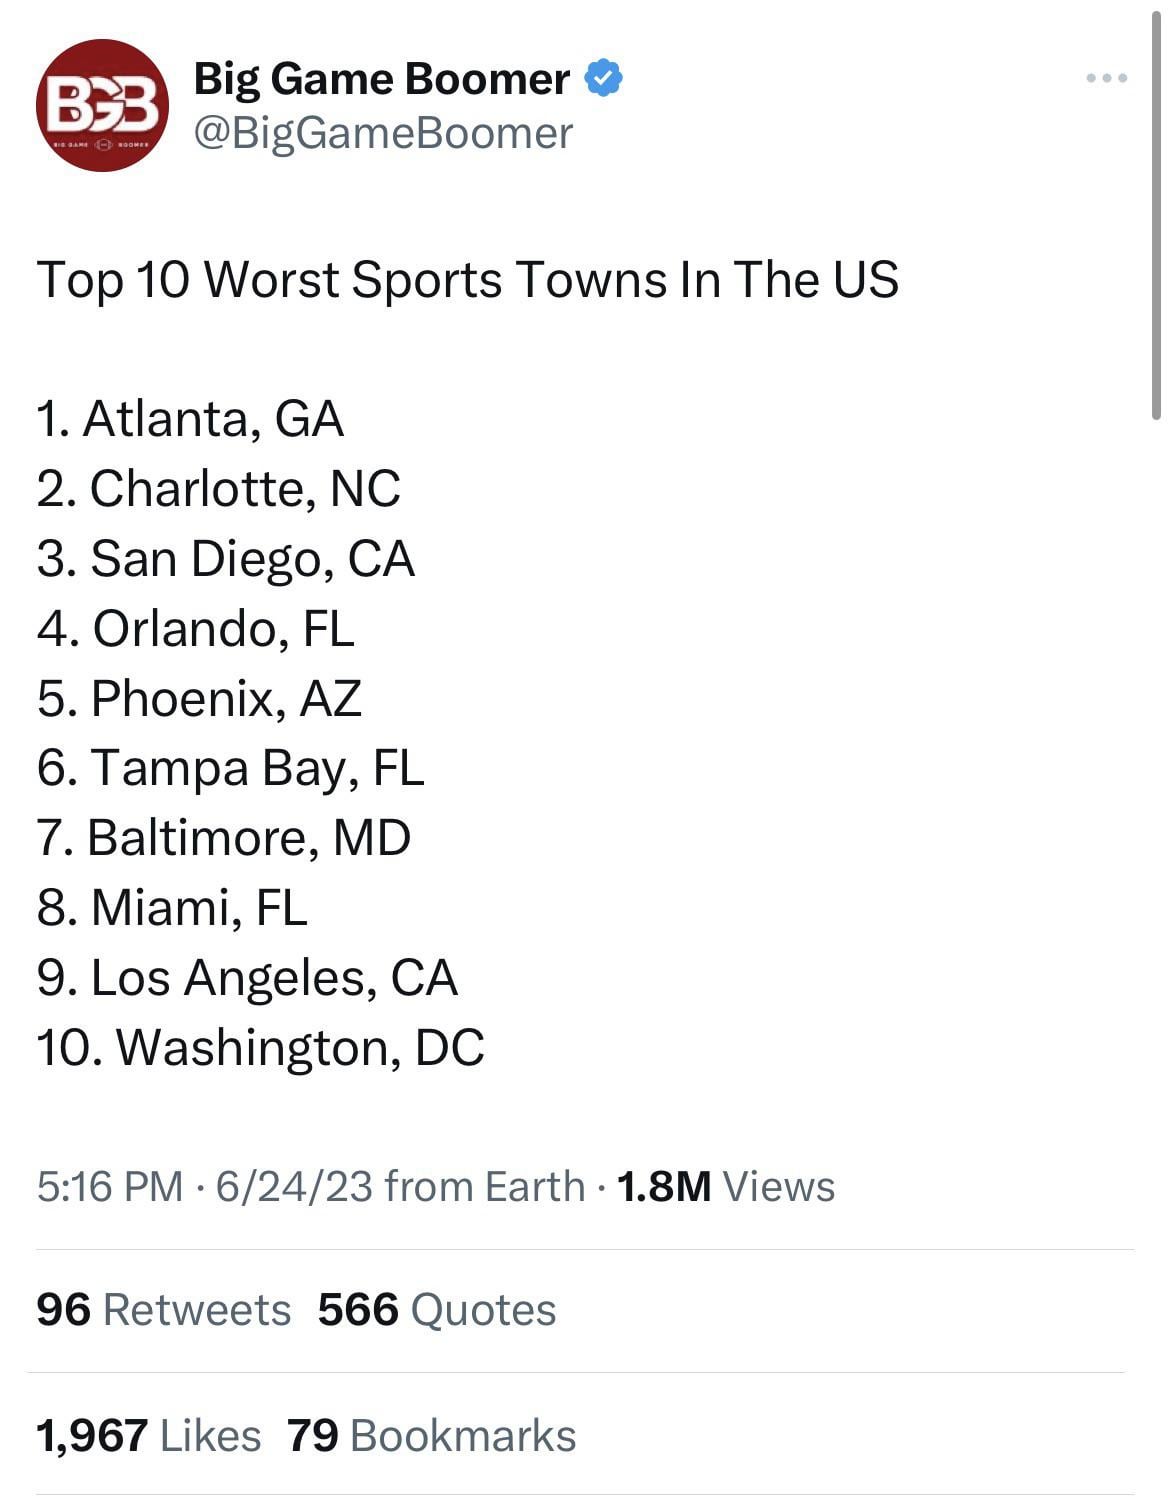Click the "5. Phoenix, AZ" line
The image size is (1170, 1498).
pyautogui.click(x=199, y=698)
